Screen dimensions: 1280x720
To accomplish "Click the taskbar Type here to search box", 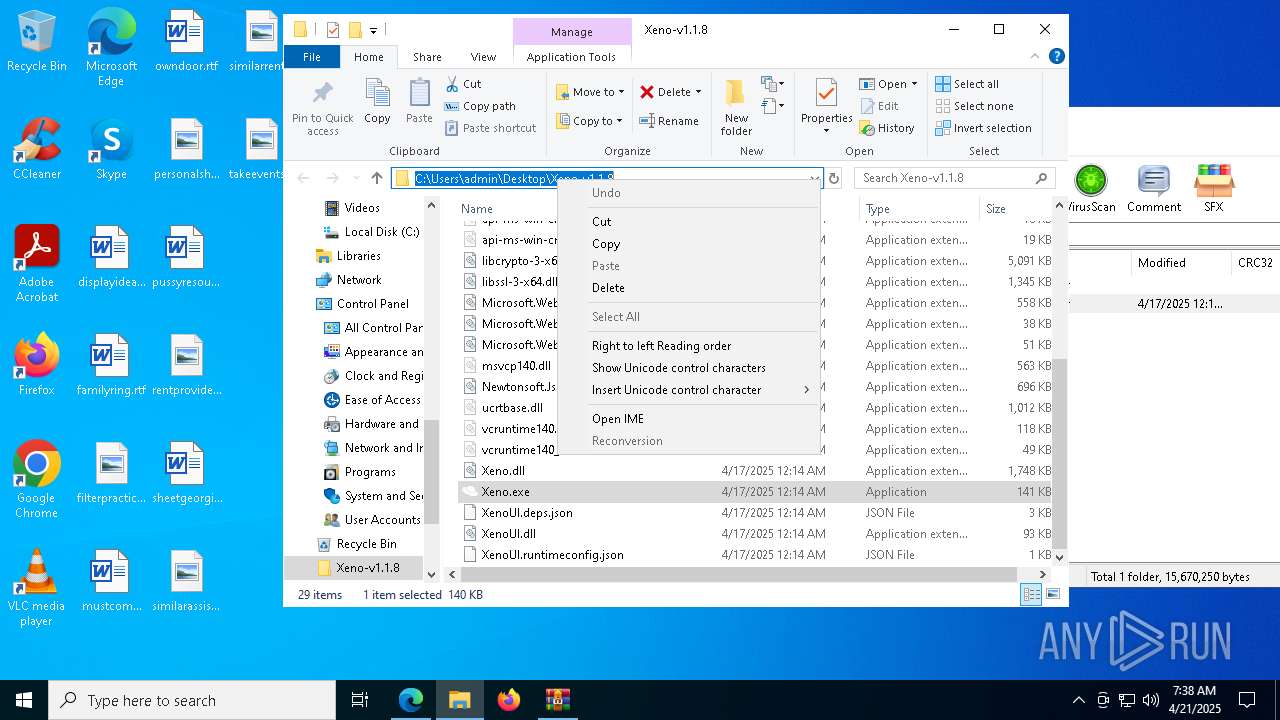I will 192,700.
